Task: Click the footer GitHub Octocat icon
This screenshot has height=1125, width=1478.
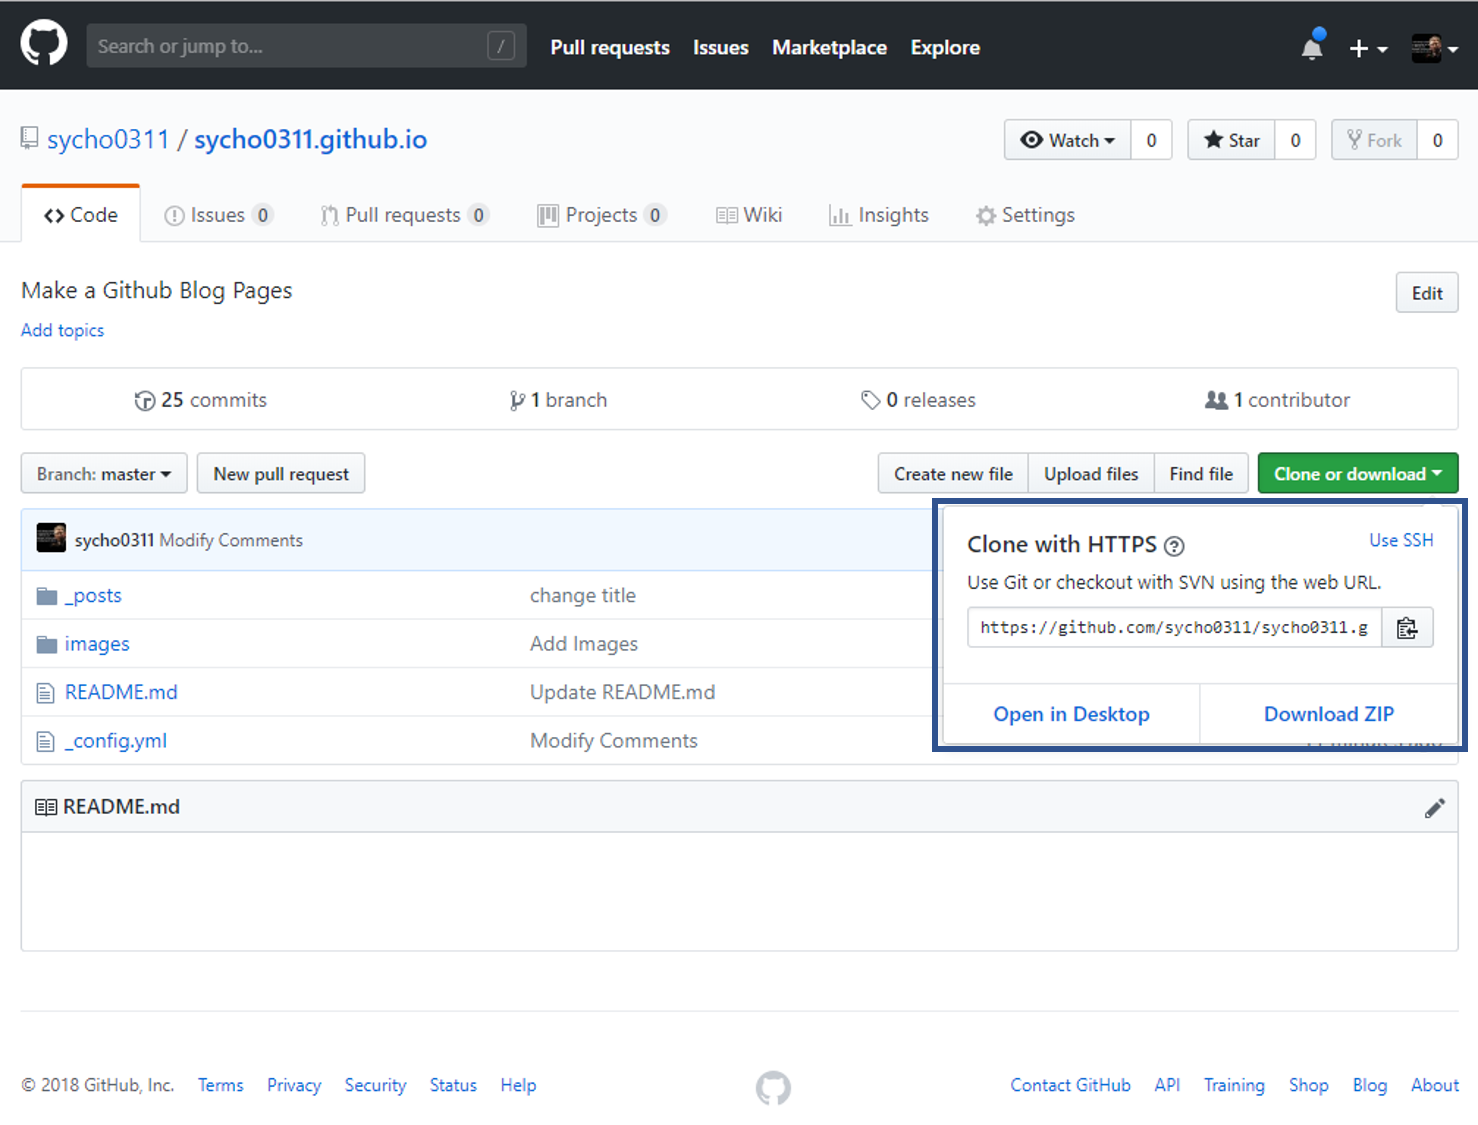Action: 773,1088
